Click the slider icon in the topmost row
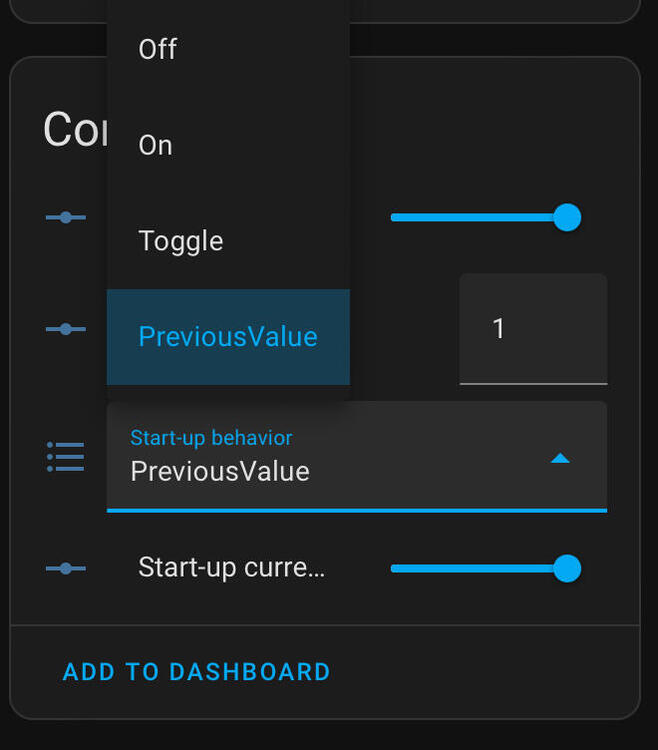Screen dimensions: 658x750 click(66, 217)
